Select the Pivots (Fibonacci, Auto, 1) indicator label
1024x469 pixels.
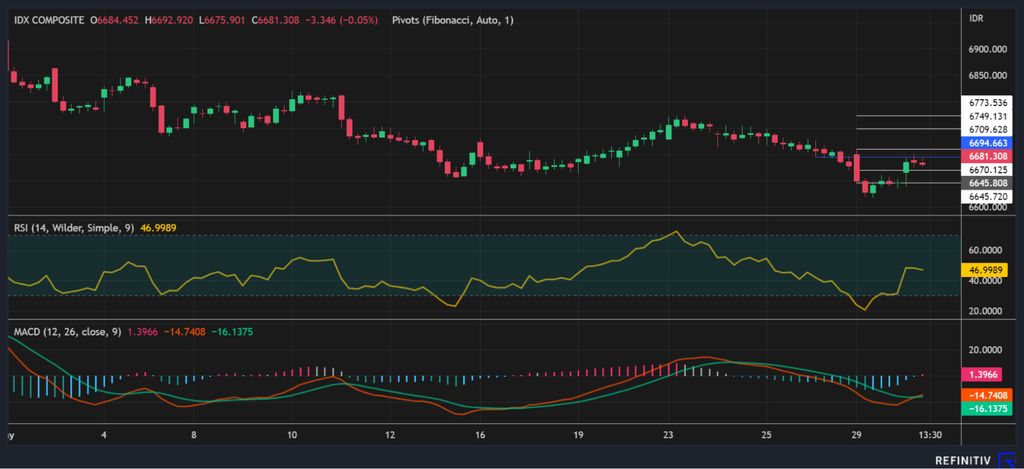453,20
